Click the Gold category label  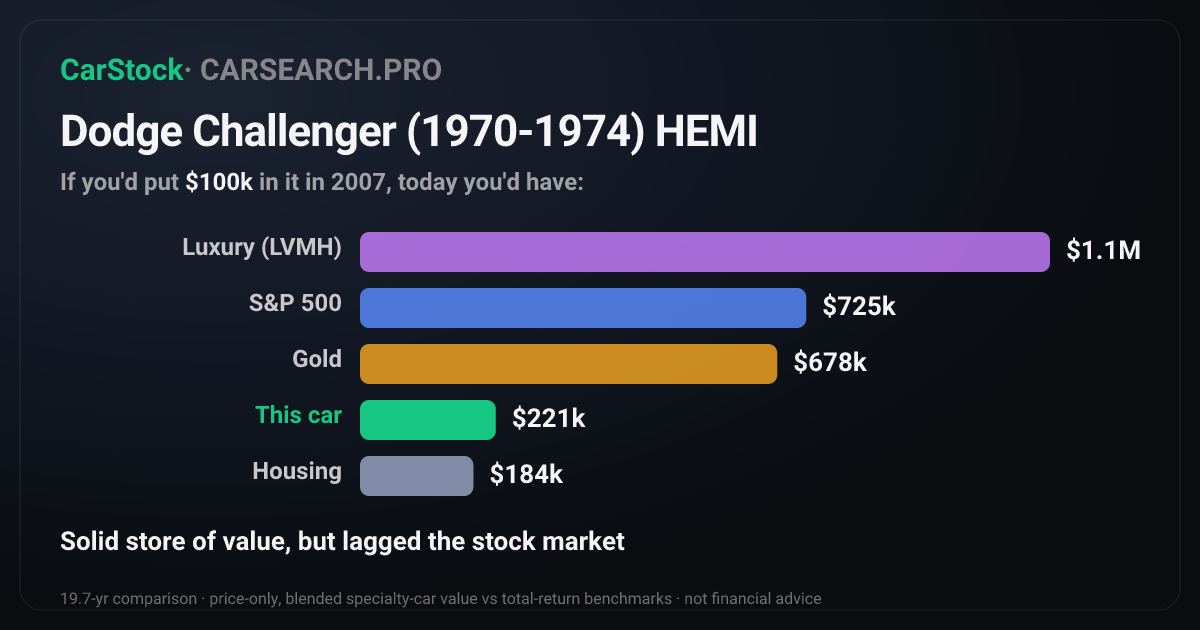pyautogui.click(x=317, y=359)
